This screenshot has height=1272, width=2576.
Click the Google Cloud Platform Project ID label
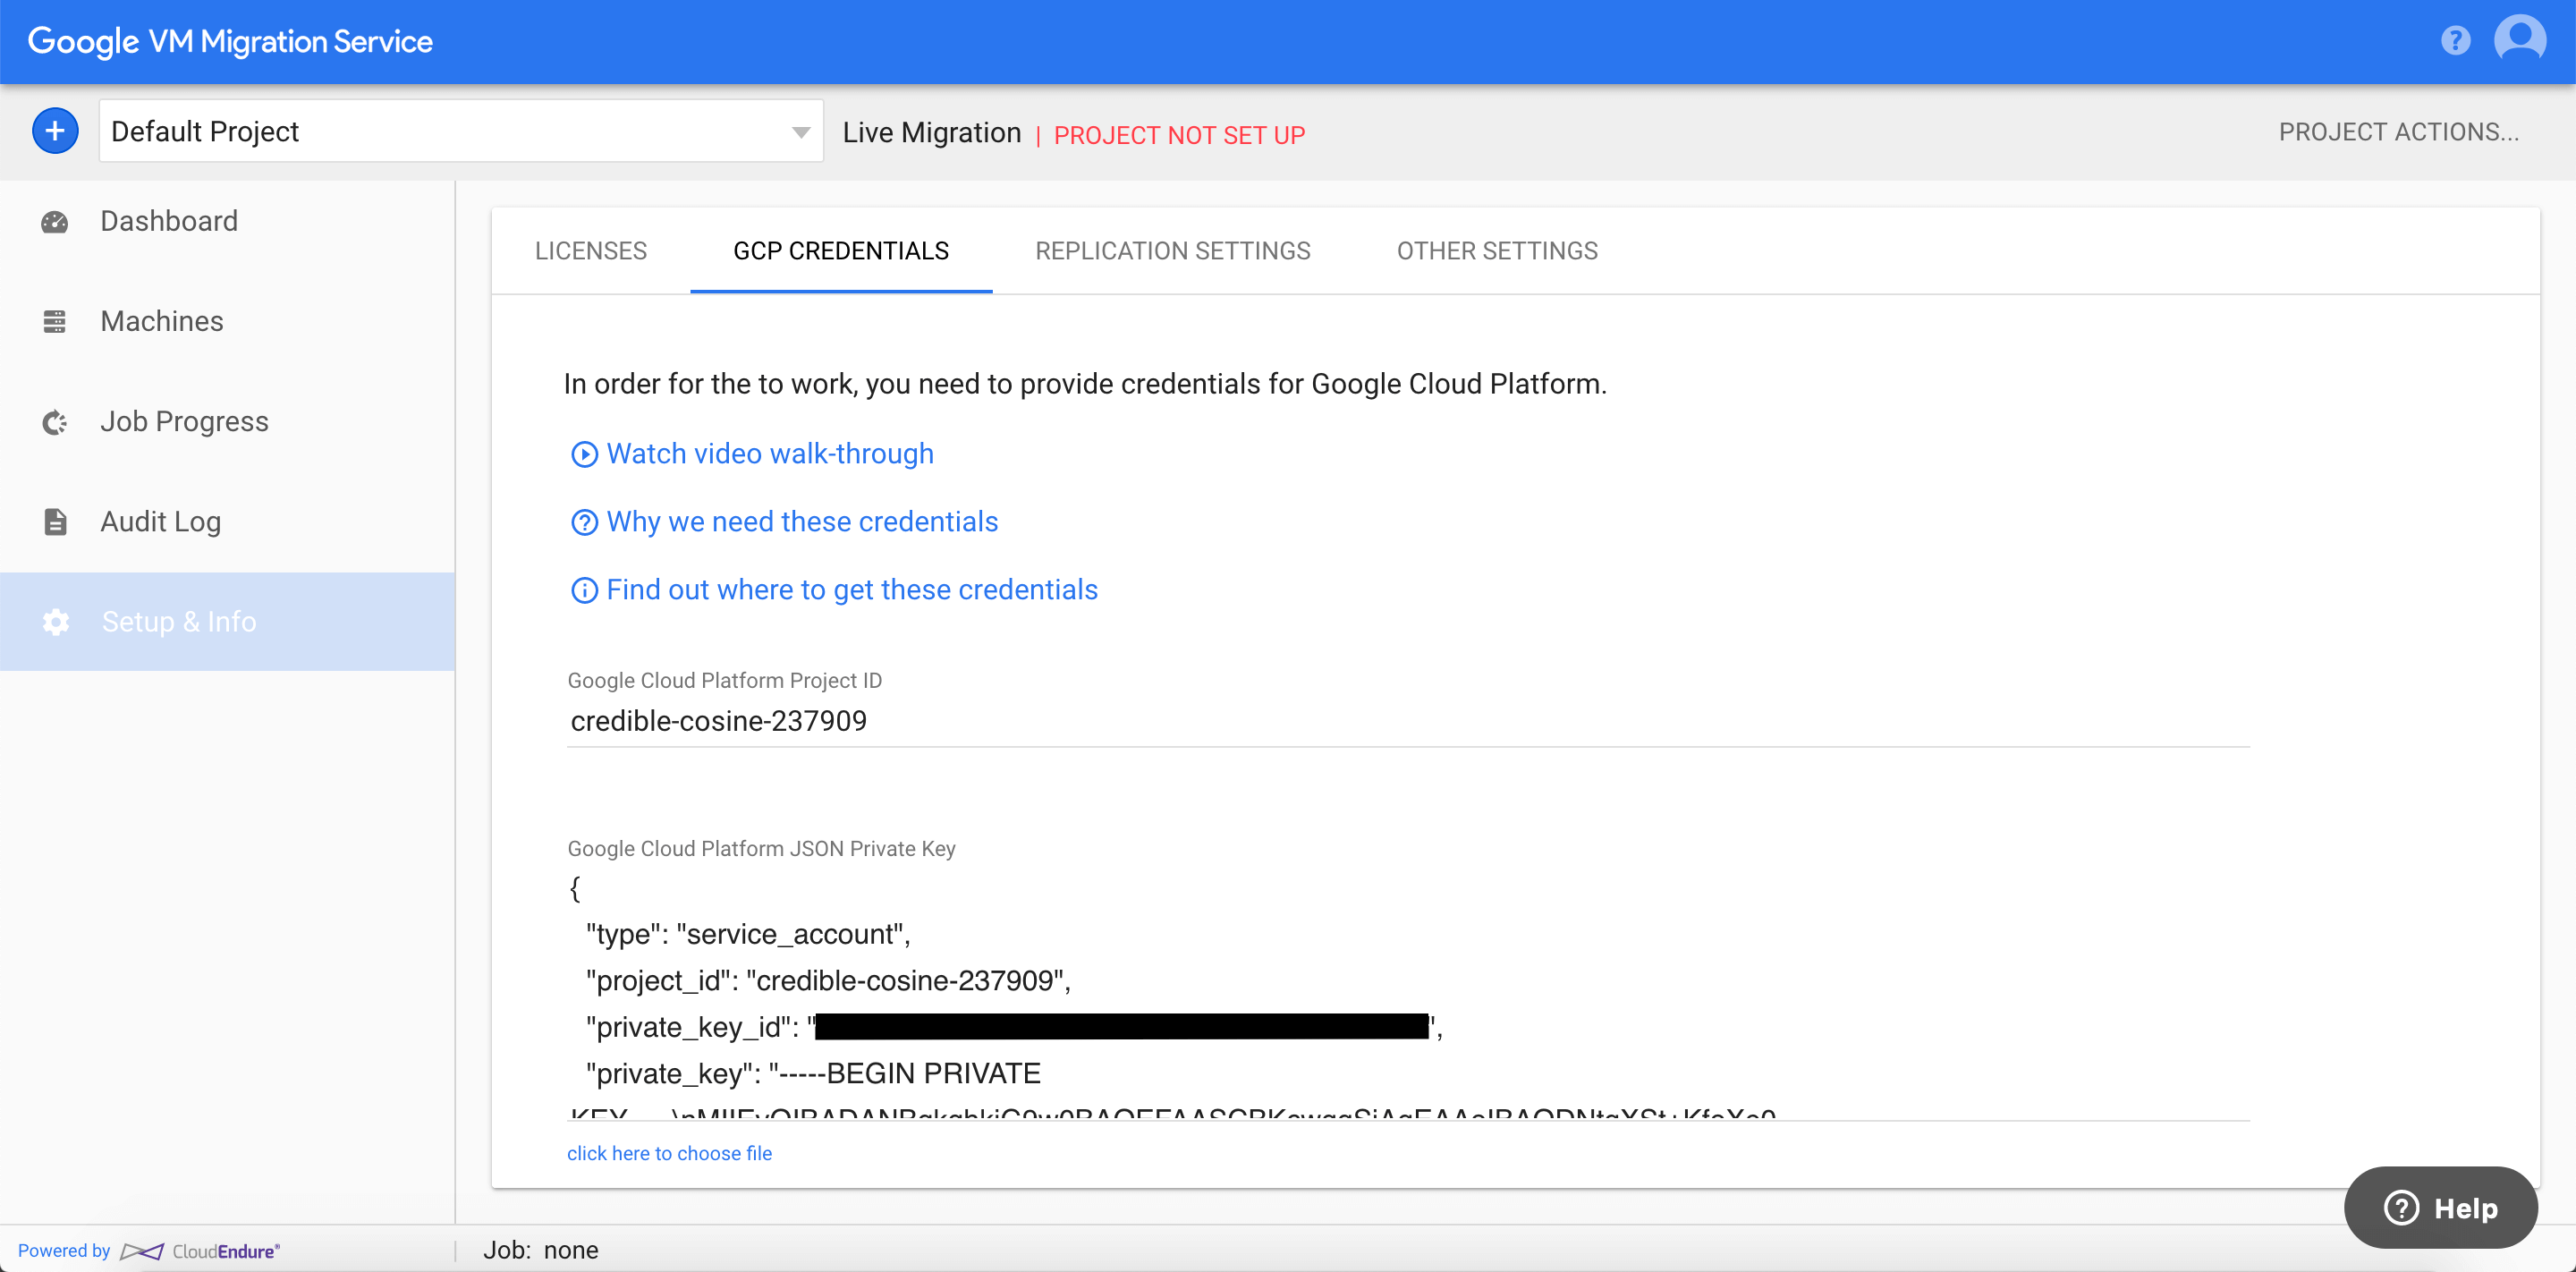(724, 681)
